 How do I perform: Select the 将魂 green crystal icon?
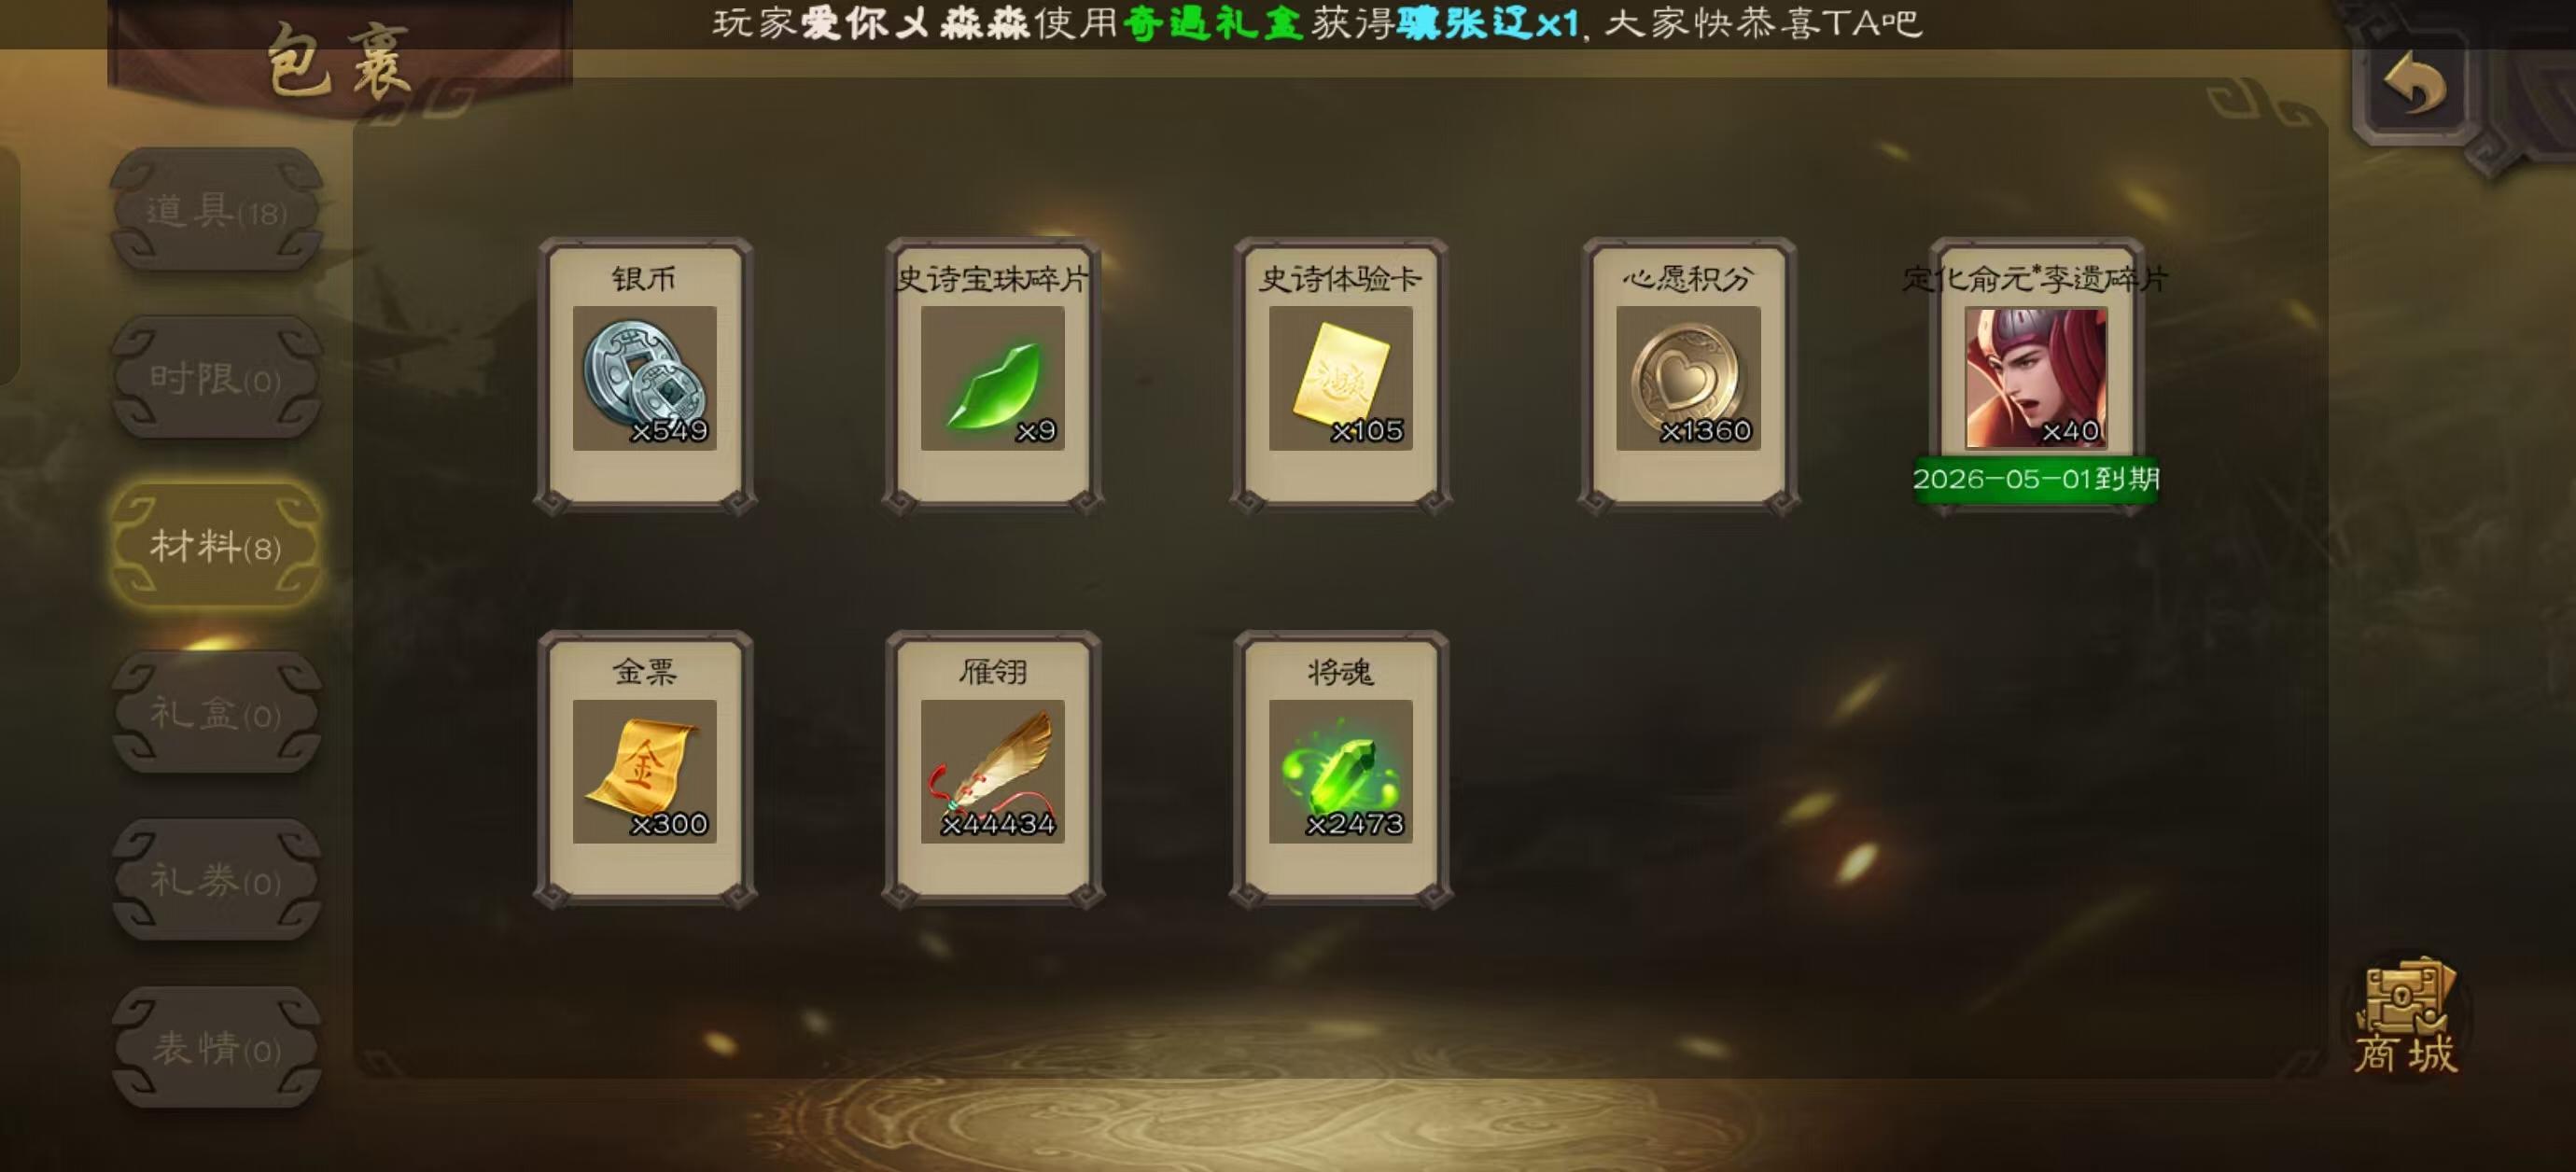[x=1340, y=771]
